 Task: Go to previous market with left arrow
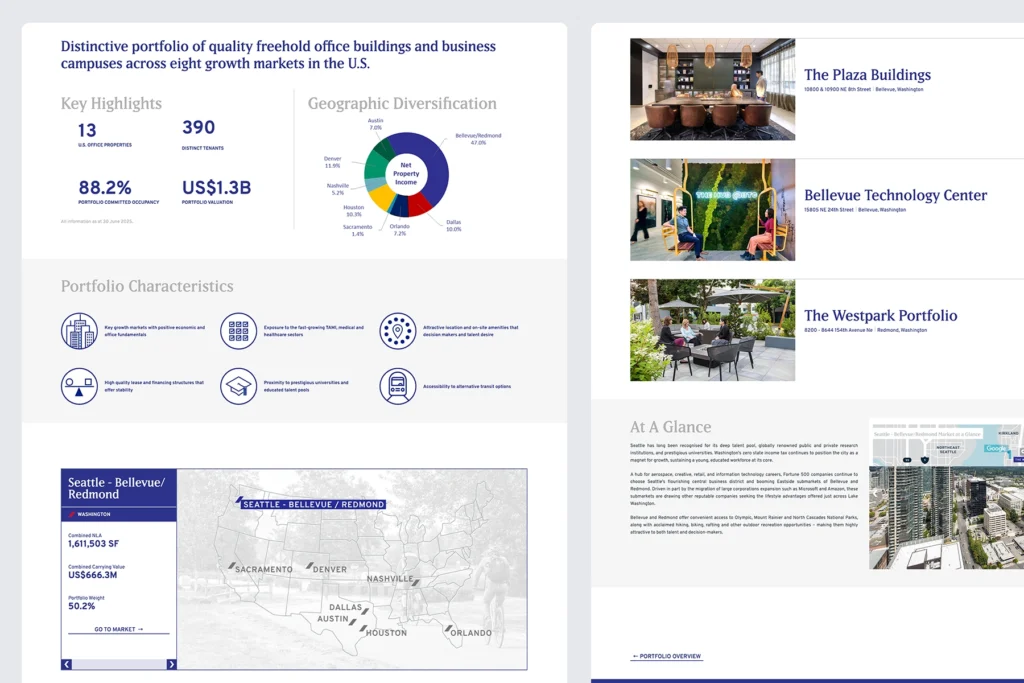point(67,664)
